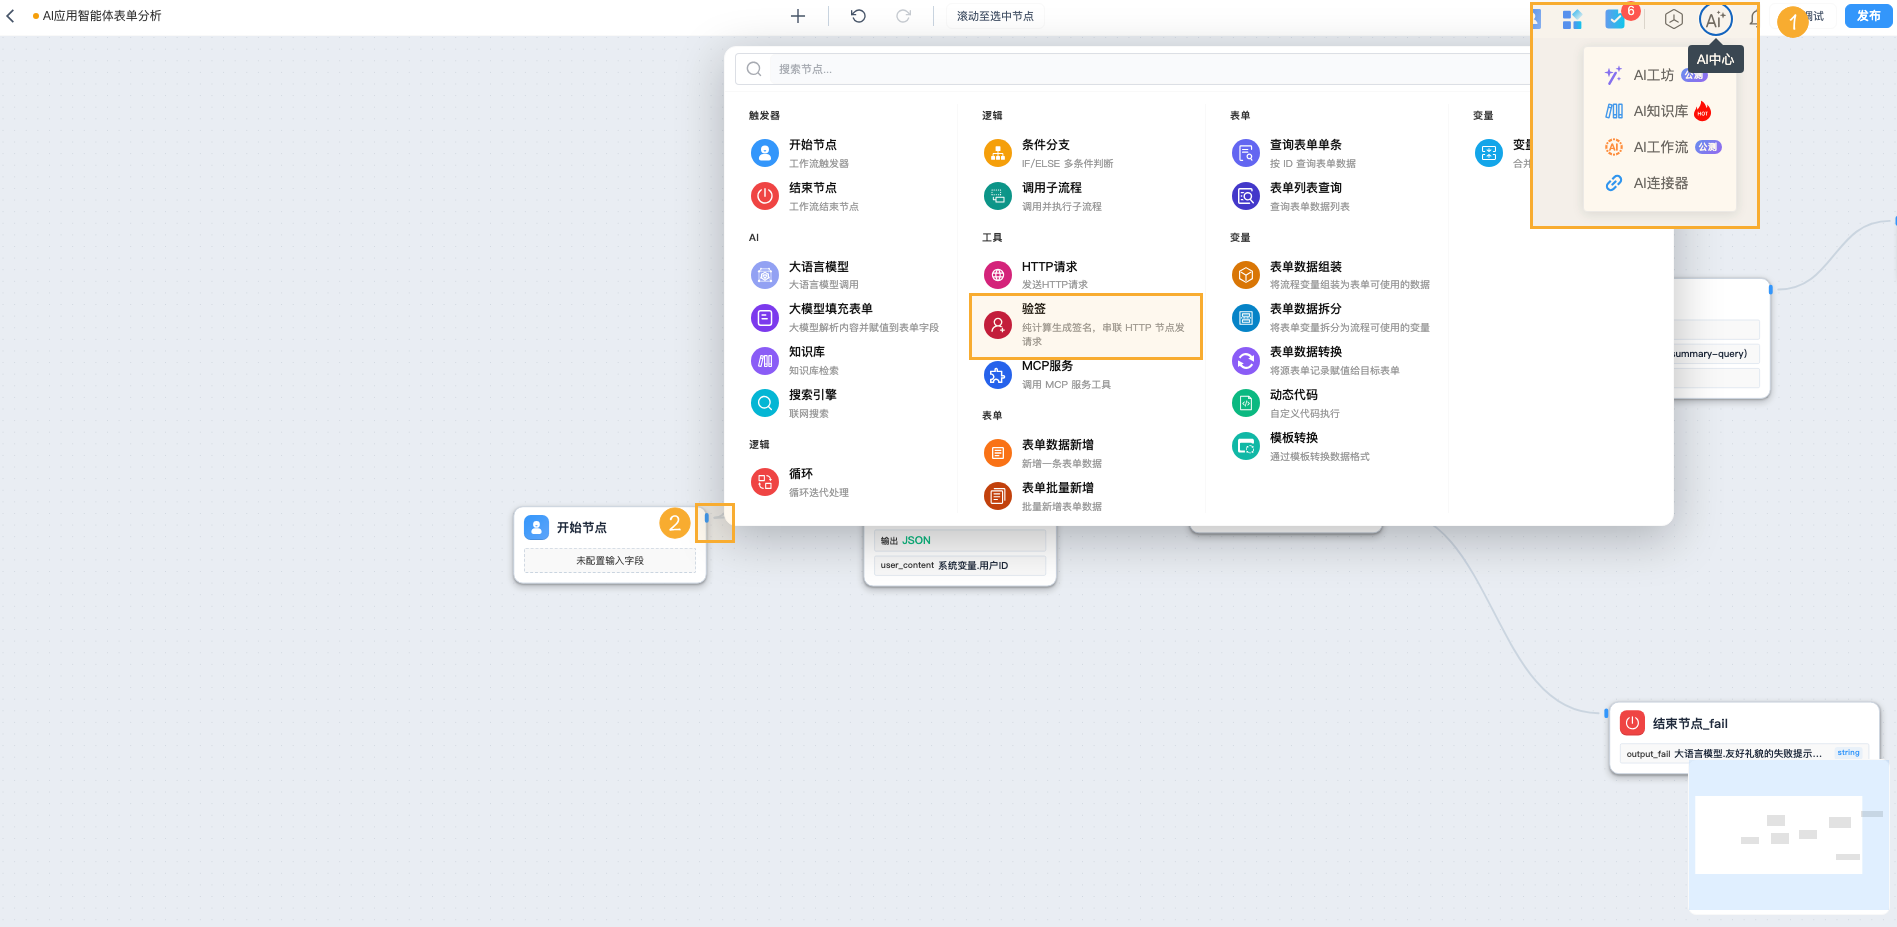Viewport: 1897px width, 927px height.
Task: Pick the 大模型填充表单 node icon
Action: pyautogui.click(x=765, y=318)
